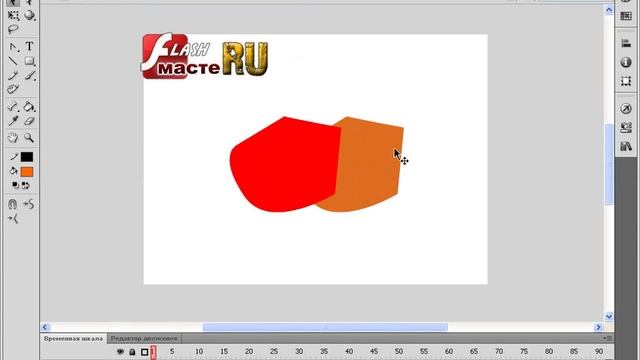Viewport: 640px width, 360px height.
Task: Toggle Snap to Objects magnet
Action: point(13,204)
